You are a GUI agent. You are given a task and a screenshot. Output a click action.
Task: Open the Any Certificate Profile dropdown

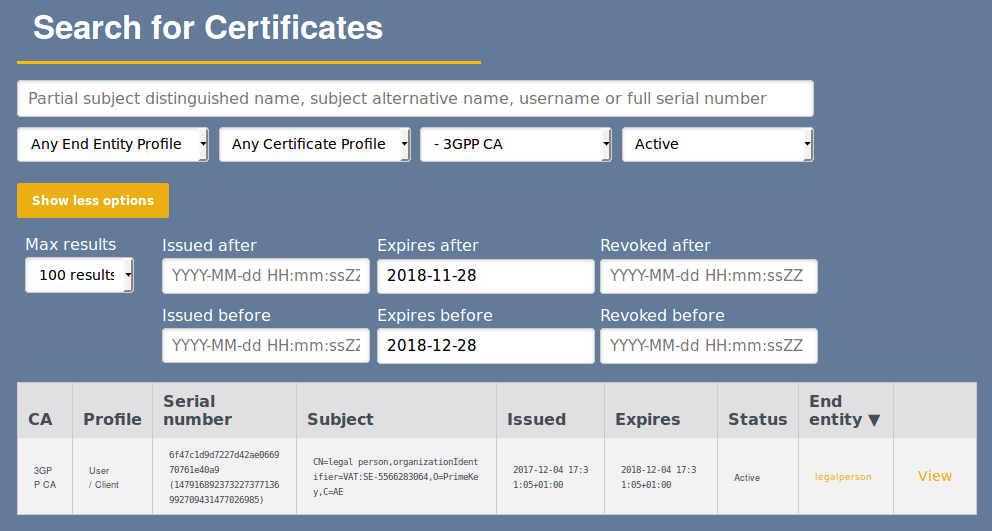(314, 144)
